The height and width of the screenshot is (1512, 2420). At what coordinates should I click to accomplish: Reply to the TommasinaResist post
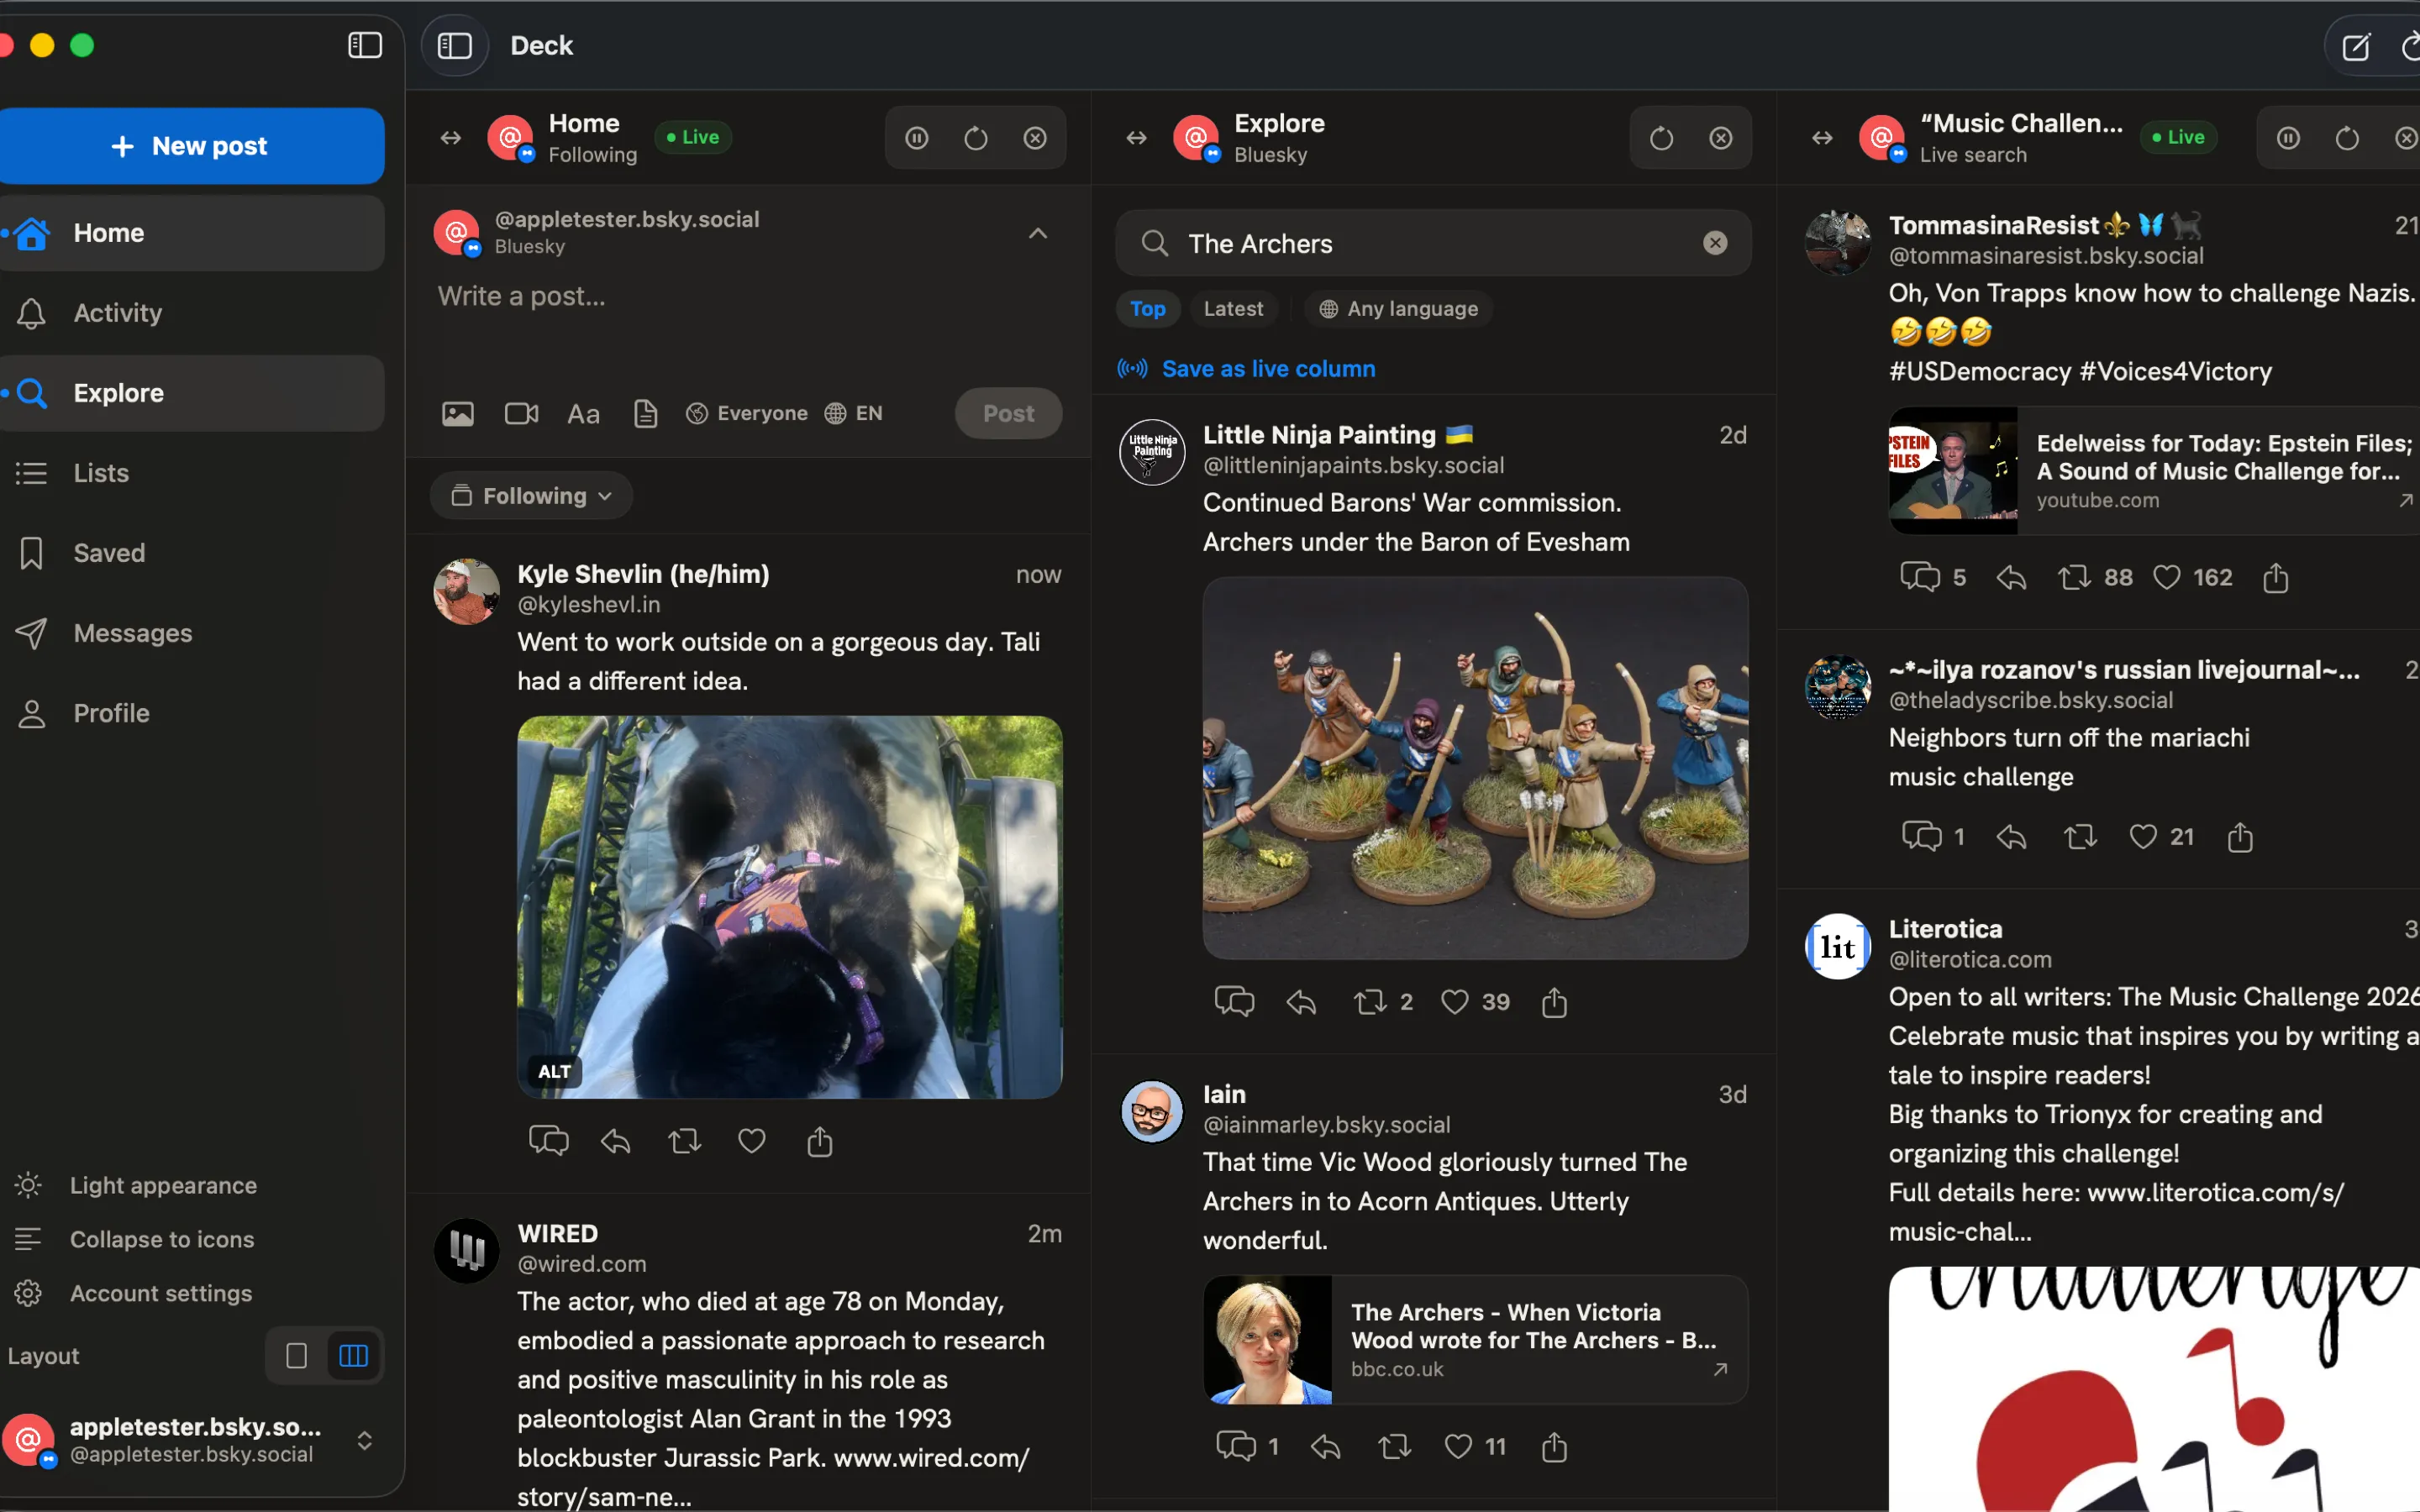pos(2011,577)
